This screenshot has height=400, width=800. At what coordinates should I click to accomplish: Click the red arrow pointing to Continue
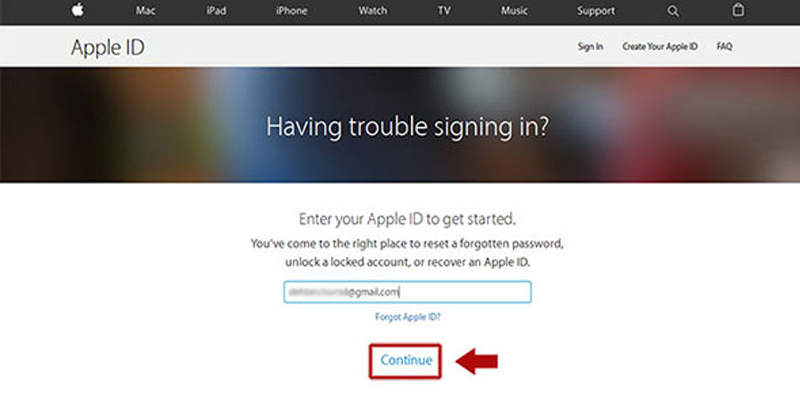(477, 361)
